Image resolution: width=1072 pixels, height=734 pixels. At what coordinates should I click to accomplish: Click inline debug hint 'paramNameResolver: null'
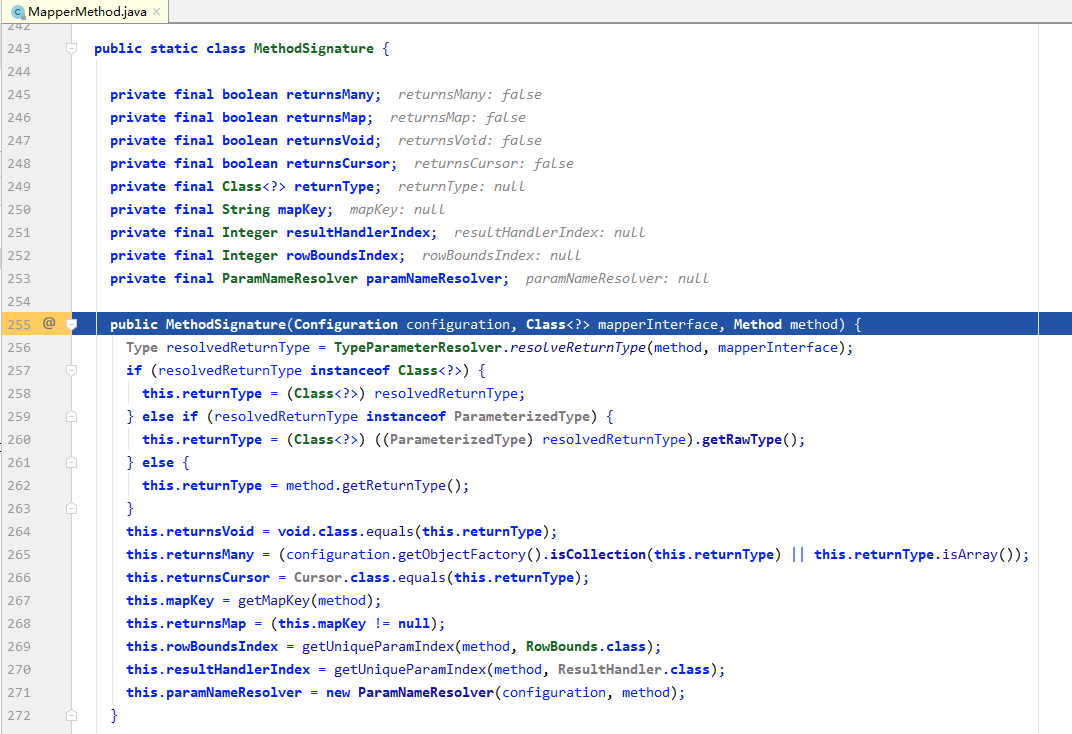617,278
